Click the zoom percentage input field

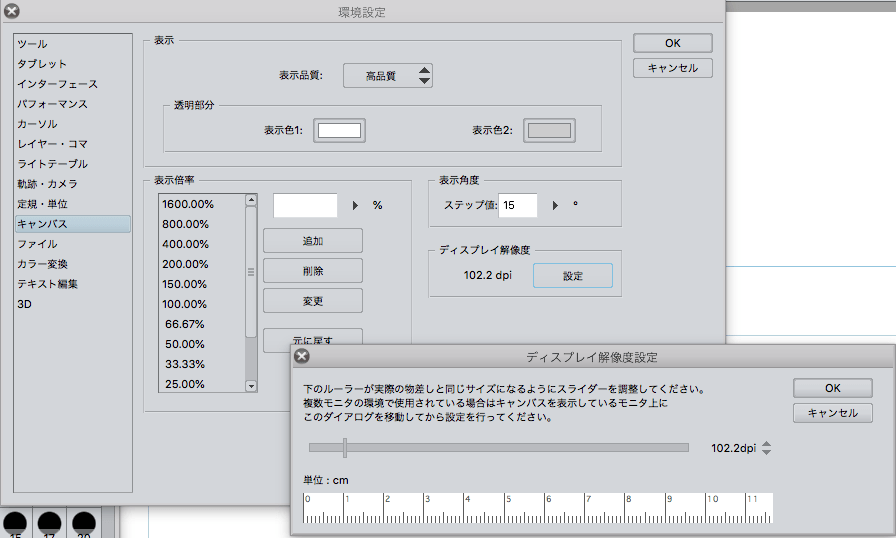pos(305,205)
